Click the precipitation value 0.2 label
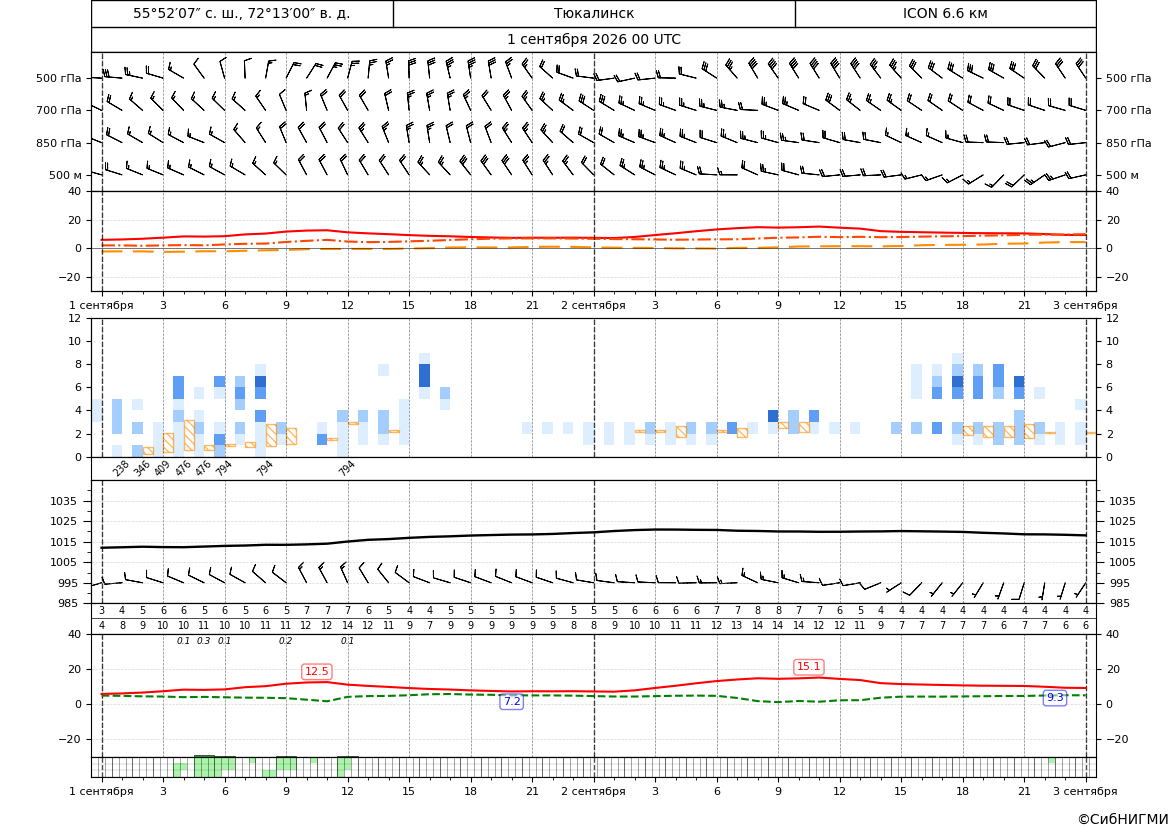This screenshot has width=1169, height=827. [286, 641]
